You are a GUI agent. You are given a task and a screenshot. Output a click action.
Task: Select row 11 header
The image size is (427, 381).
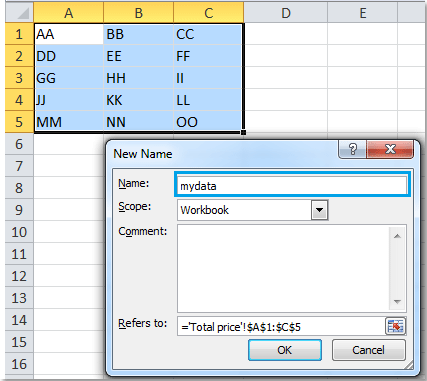pyautogui.click(x=19, y=254)
